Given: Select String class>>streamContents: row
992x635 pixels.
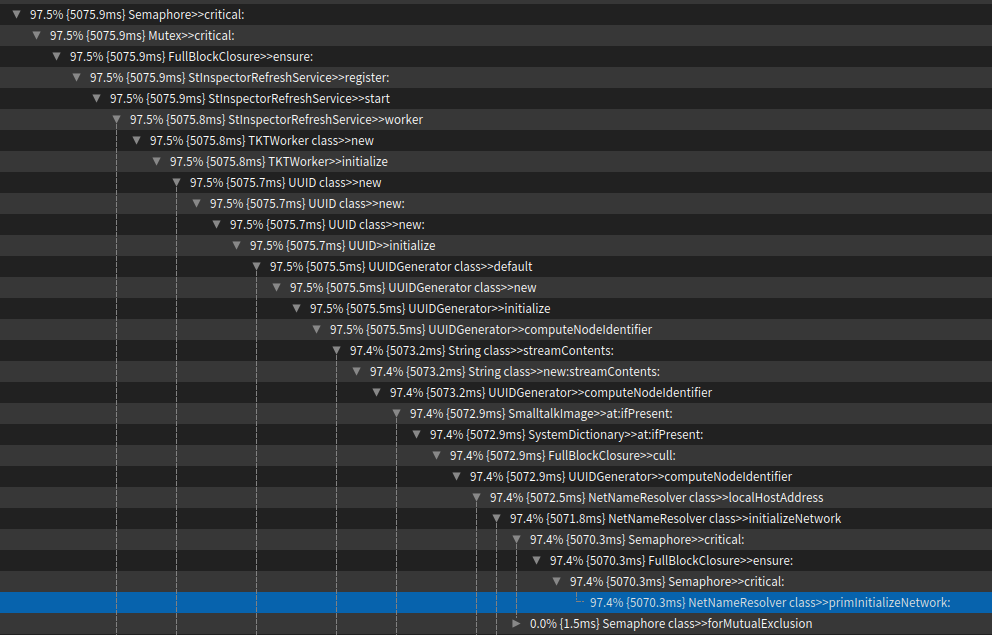Looking at the screenshot, I should pyautogui.click(x=496, y=350).
